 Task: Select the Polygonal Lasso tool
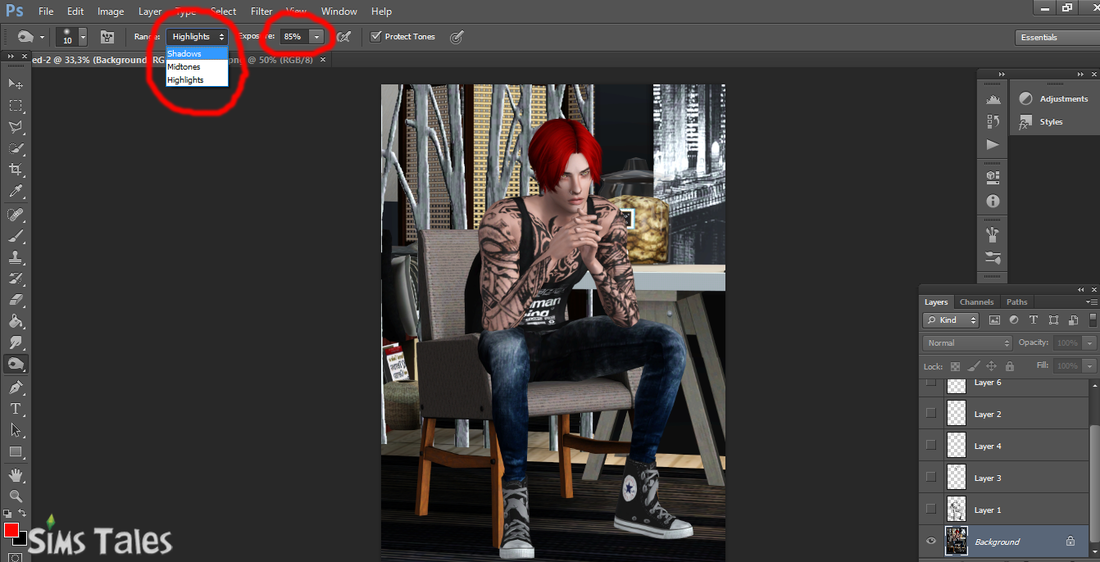coord(15,127)
